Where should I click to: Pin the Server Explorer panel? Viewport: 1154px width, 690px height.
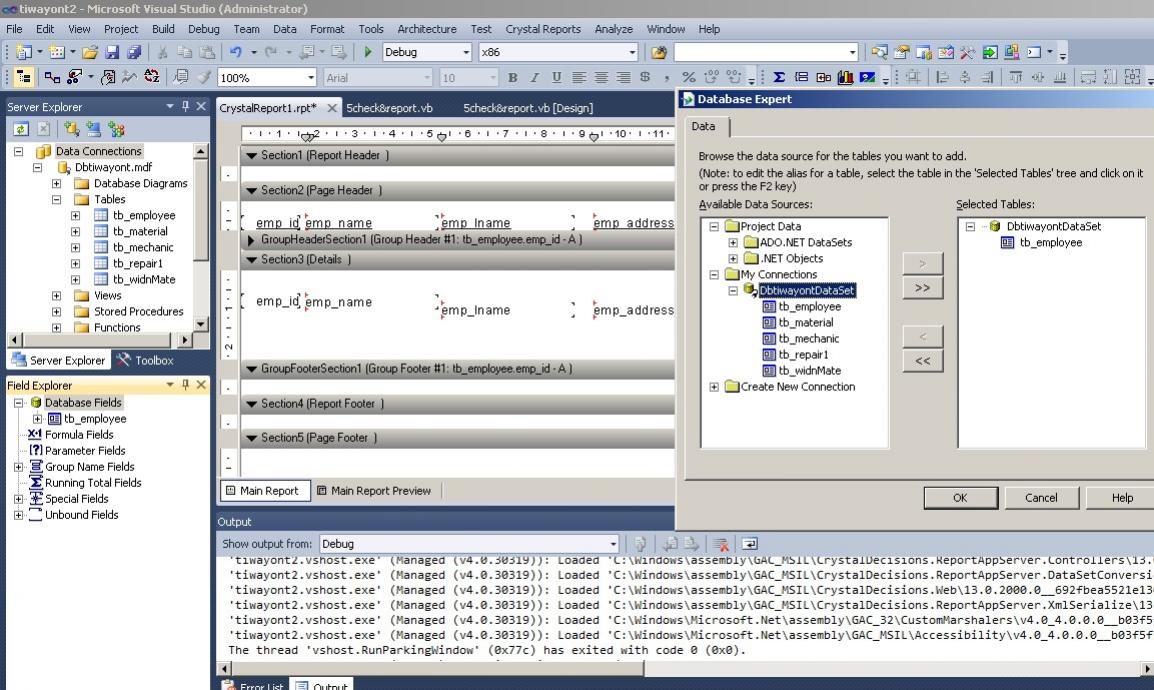tap(185, 107)
